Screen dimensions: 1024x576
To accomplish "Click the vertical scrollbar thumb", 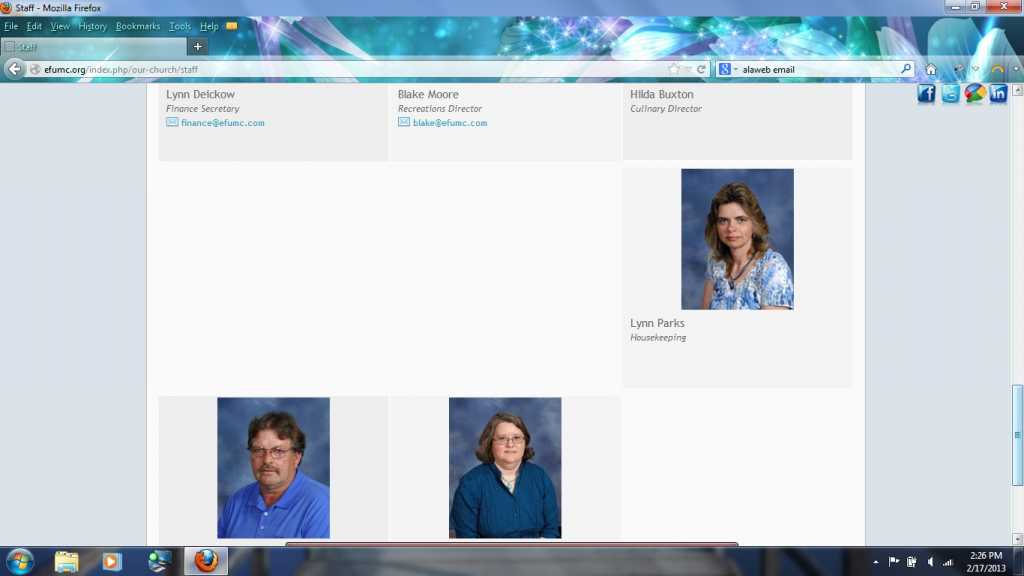I will coord(1018,435).
